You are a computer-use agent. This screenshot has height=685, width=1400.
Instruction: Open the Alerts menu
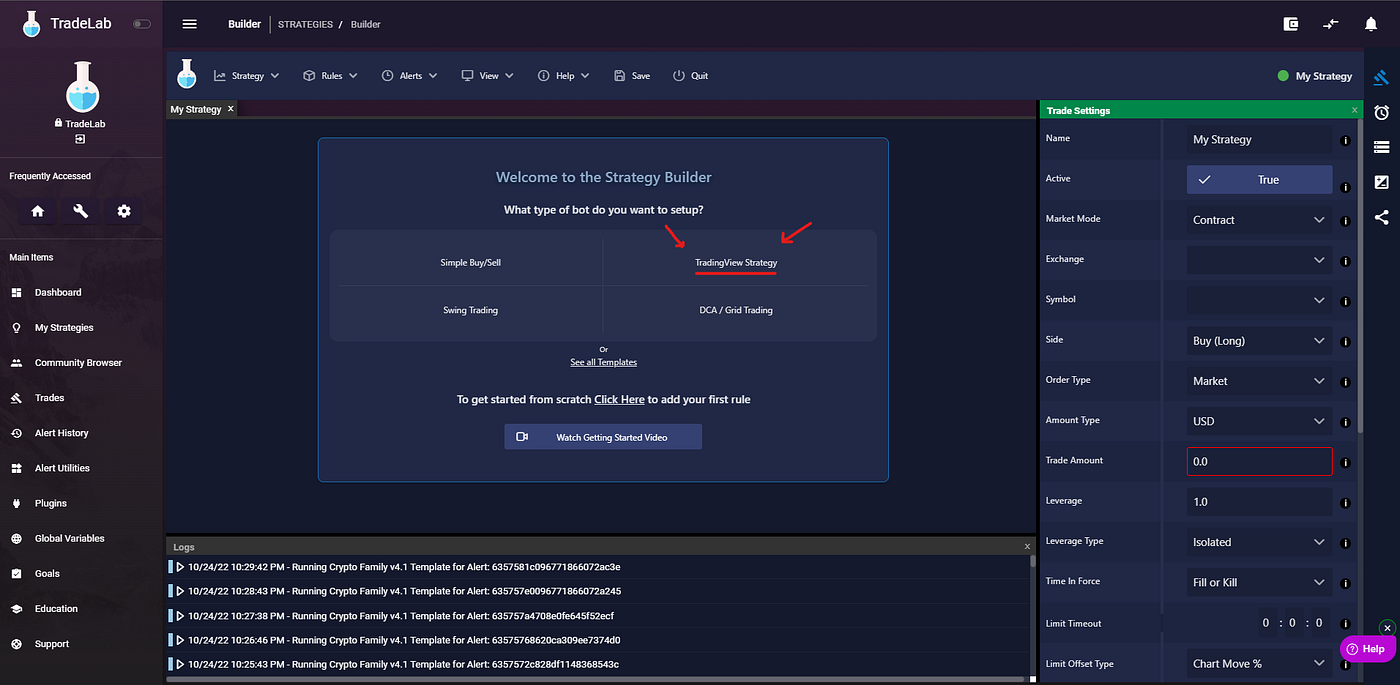point(409,76)
